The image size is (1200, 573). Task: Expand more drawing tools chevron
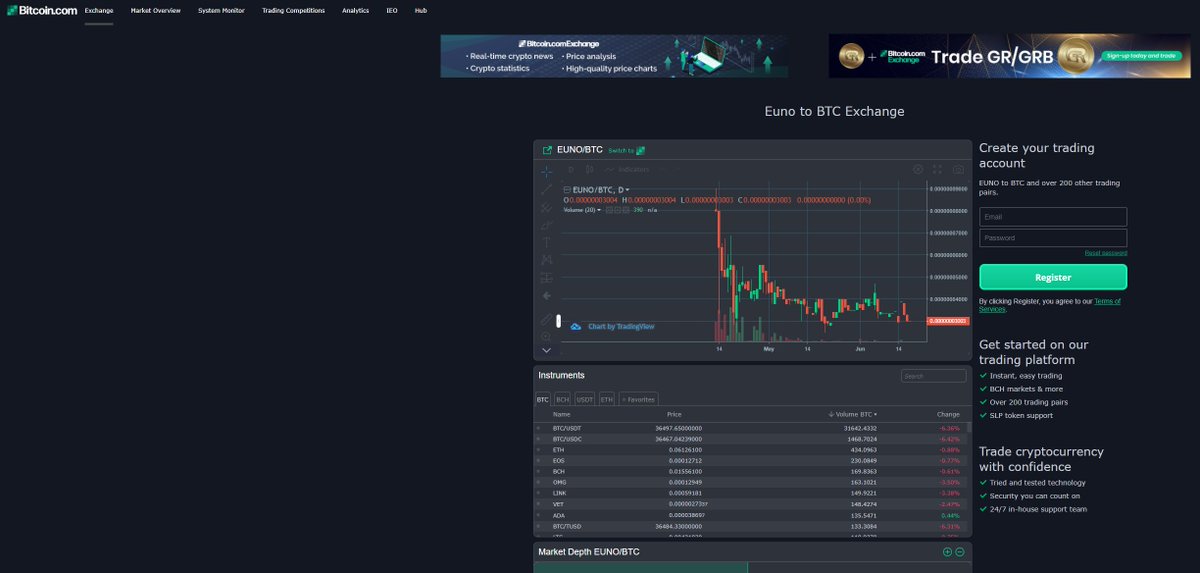click(x=546, y=351)
